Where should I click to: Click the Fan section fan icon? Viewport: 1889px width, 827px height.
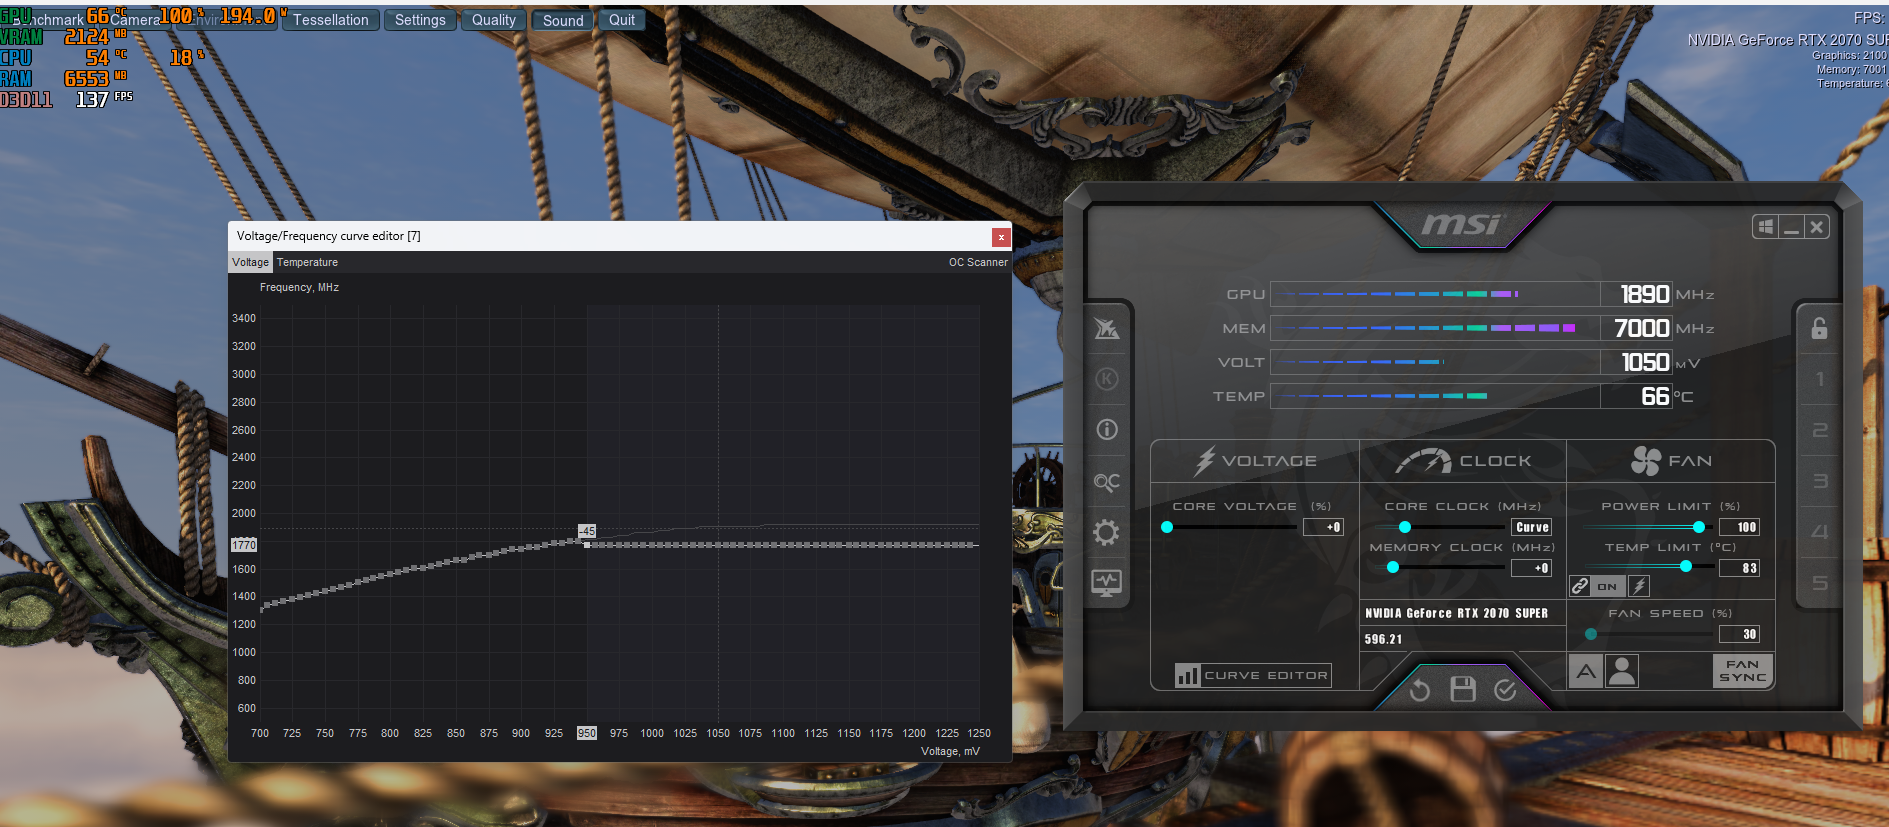click(x=1646, y=460)
